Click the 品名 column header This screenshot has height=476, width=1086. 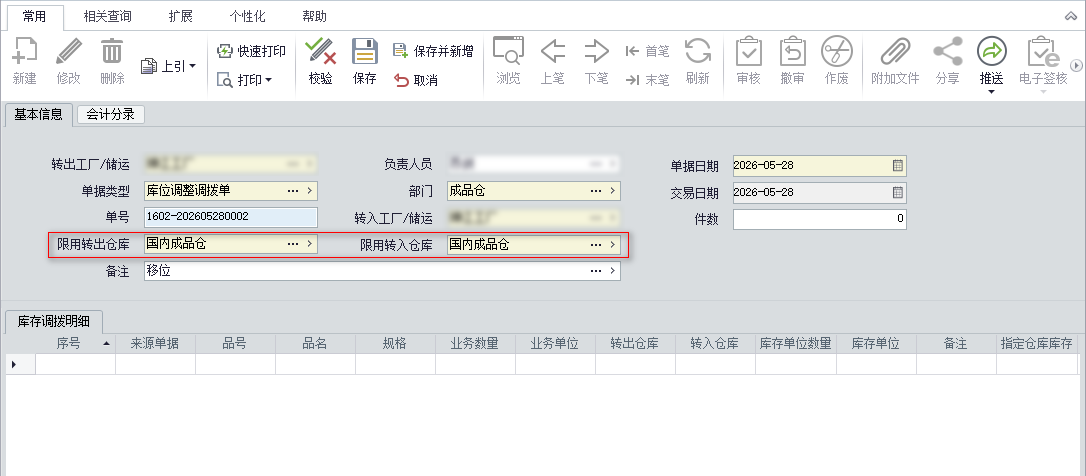[314, 344]
